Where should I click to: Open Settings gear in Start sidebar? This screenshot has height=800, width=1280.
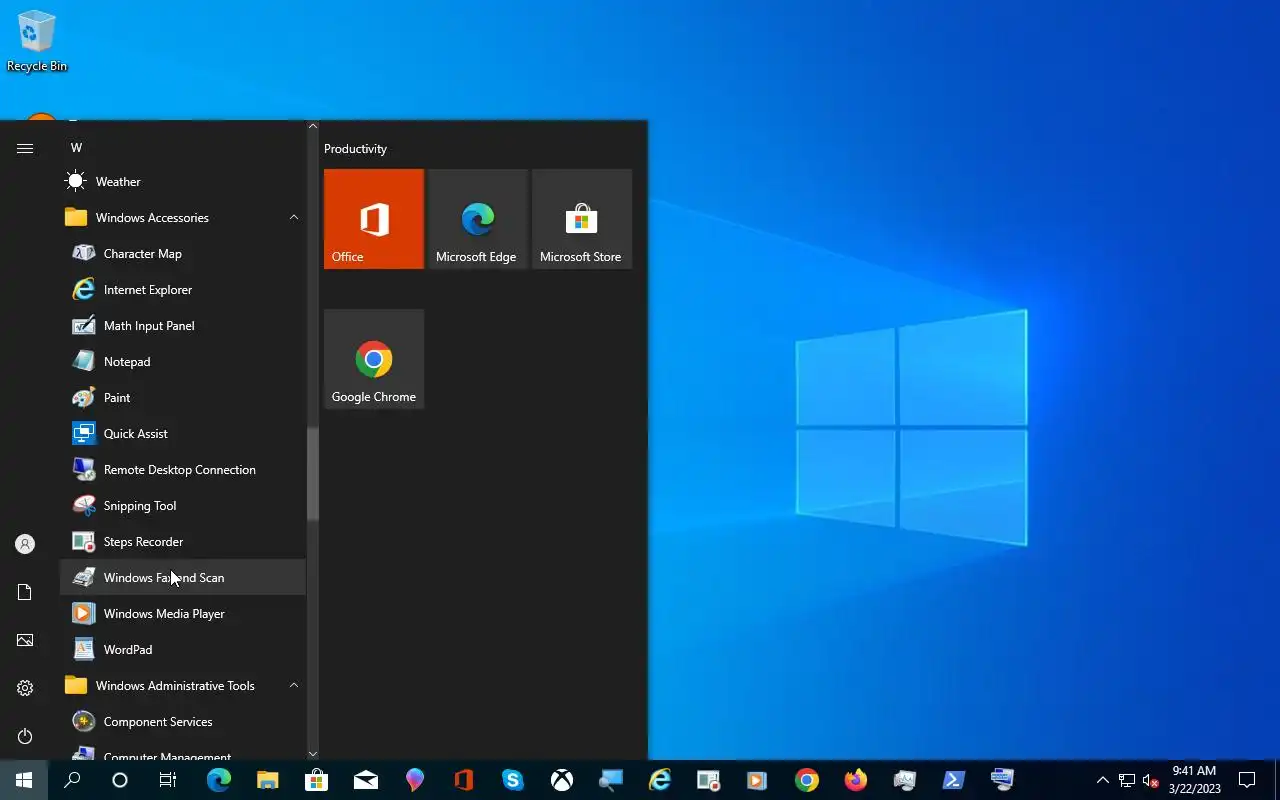pos(25,688)
